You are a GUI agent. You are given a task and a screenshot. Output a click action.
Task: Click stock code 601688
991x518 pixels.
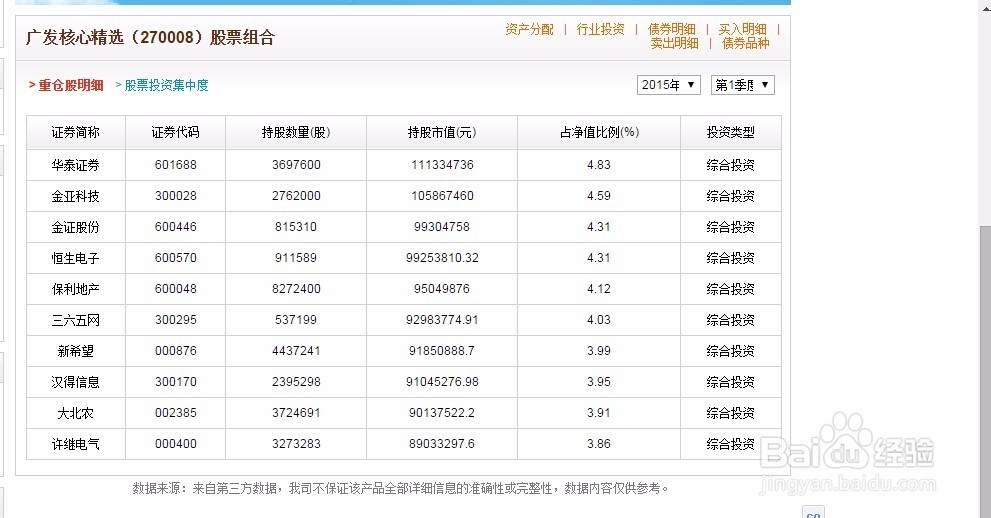(176, 165)
